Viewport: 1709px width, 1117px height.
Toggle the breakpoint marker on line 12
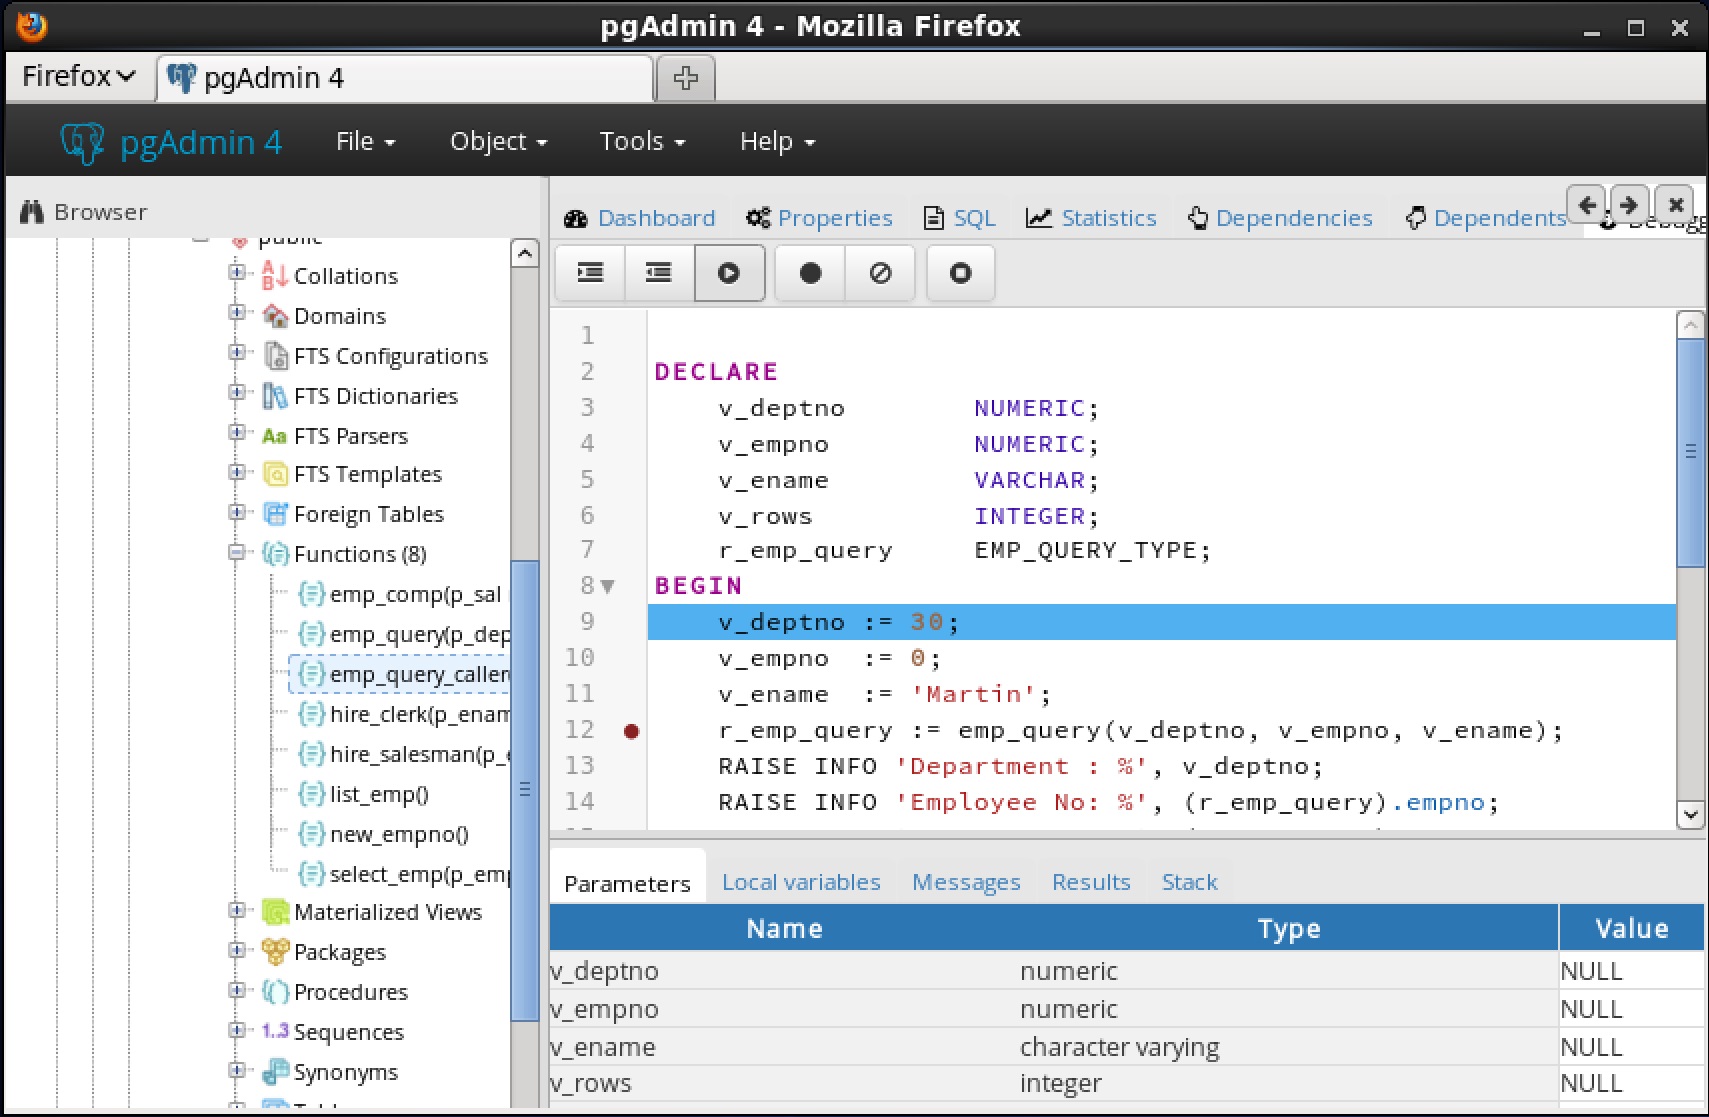631,731
